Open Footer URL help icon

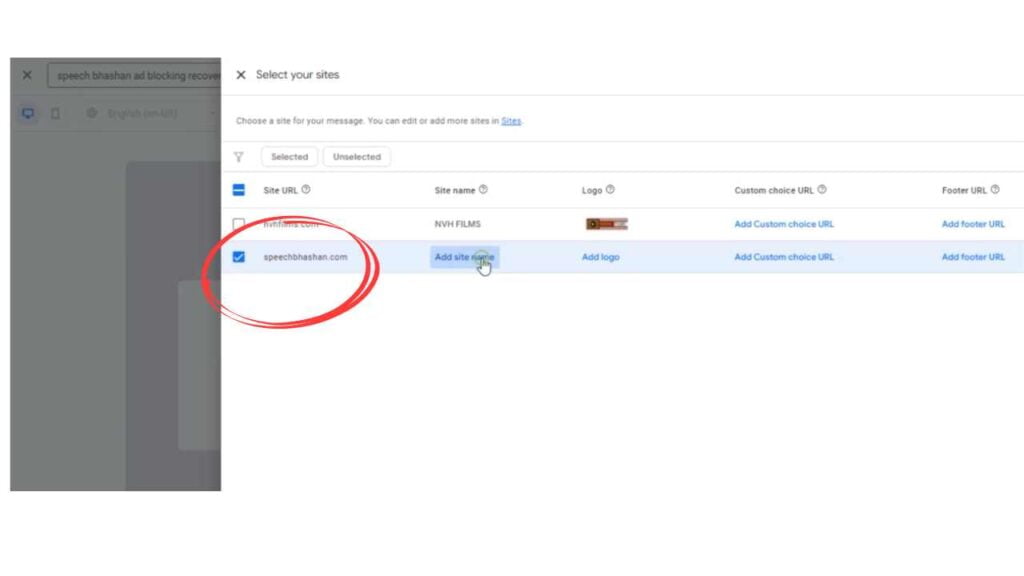pyautogui.click(x=995, y=189)
